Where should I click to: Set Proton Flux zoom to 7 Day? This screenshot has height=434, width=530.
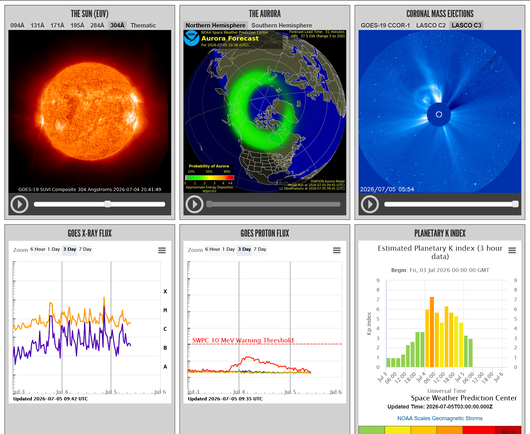pyautogui.click(x=260, y=249)
